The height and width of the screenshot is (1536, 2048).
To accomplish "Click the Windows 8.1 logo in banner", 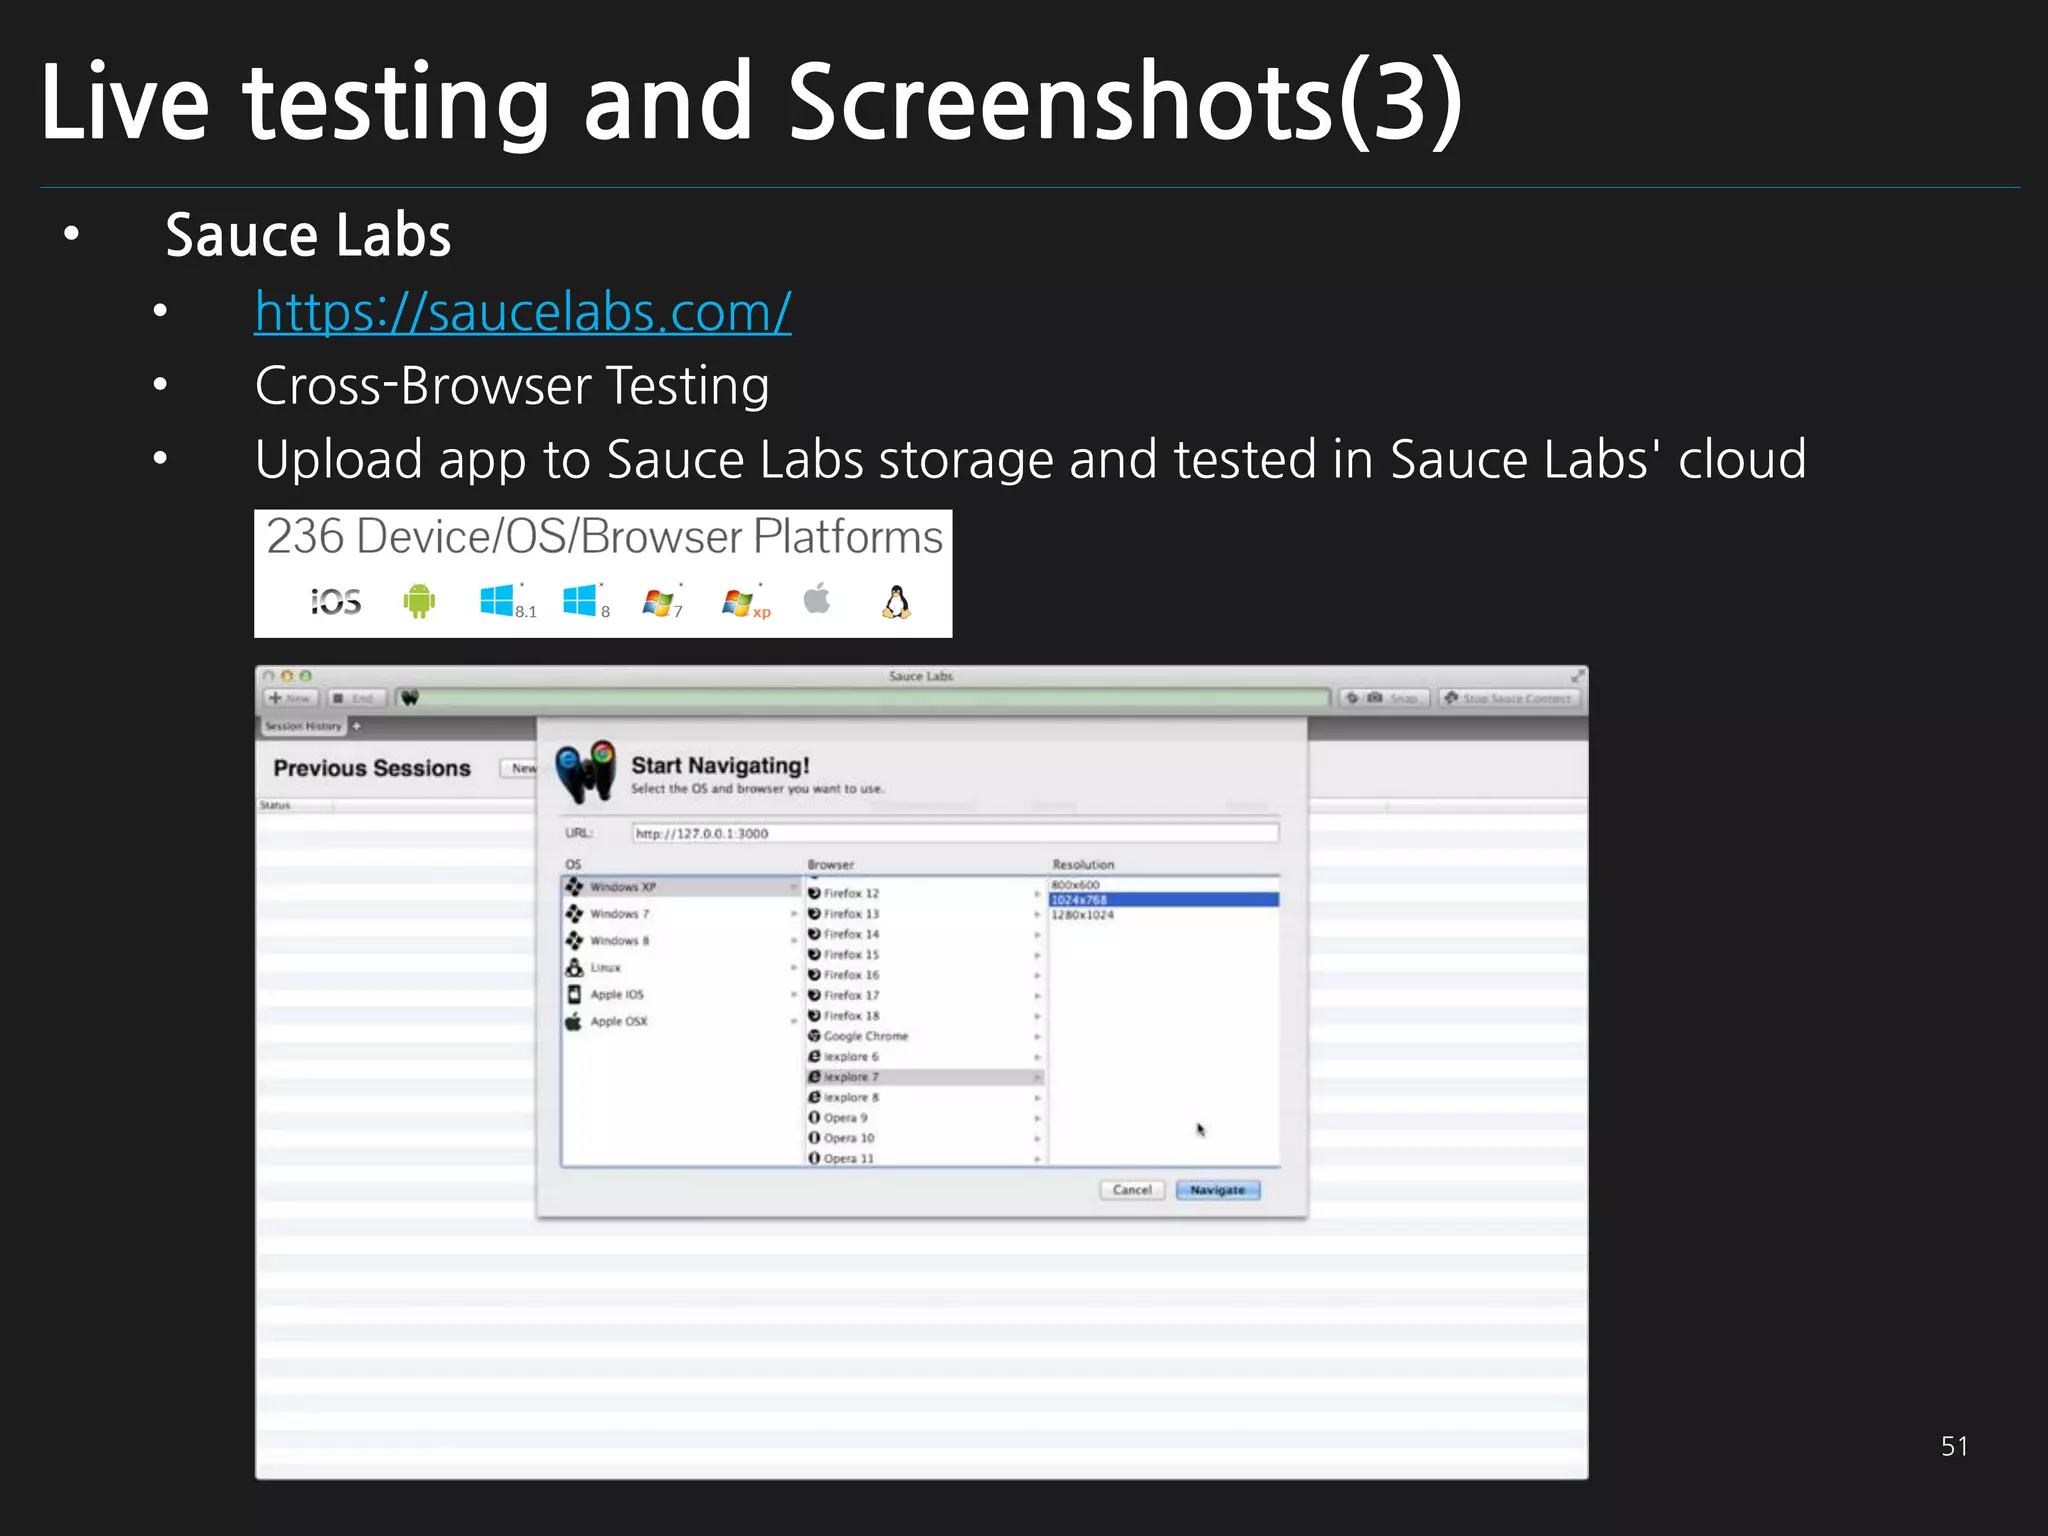I will pyautogui.click(x=508, y=601).
